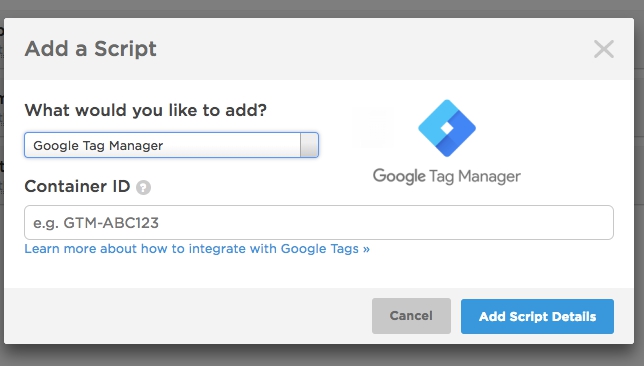
Task: Click the Container ID help icon
Action: coord(143,188)
